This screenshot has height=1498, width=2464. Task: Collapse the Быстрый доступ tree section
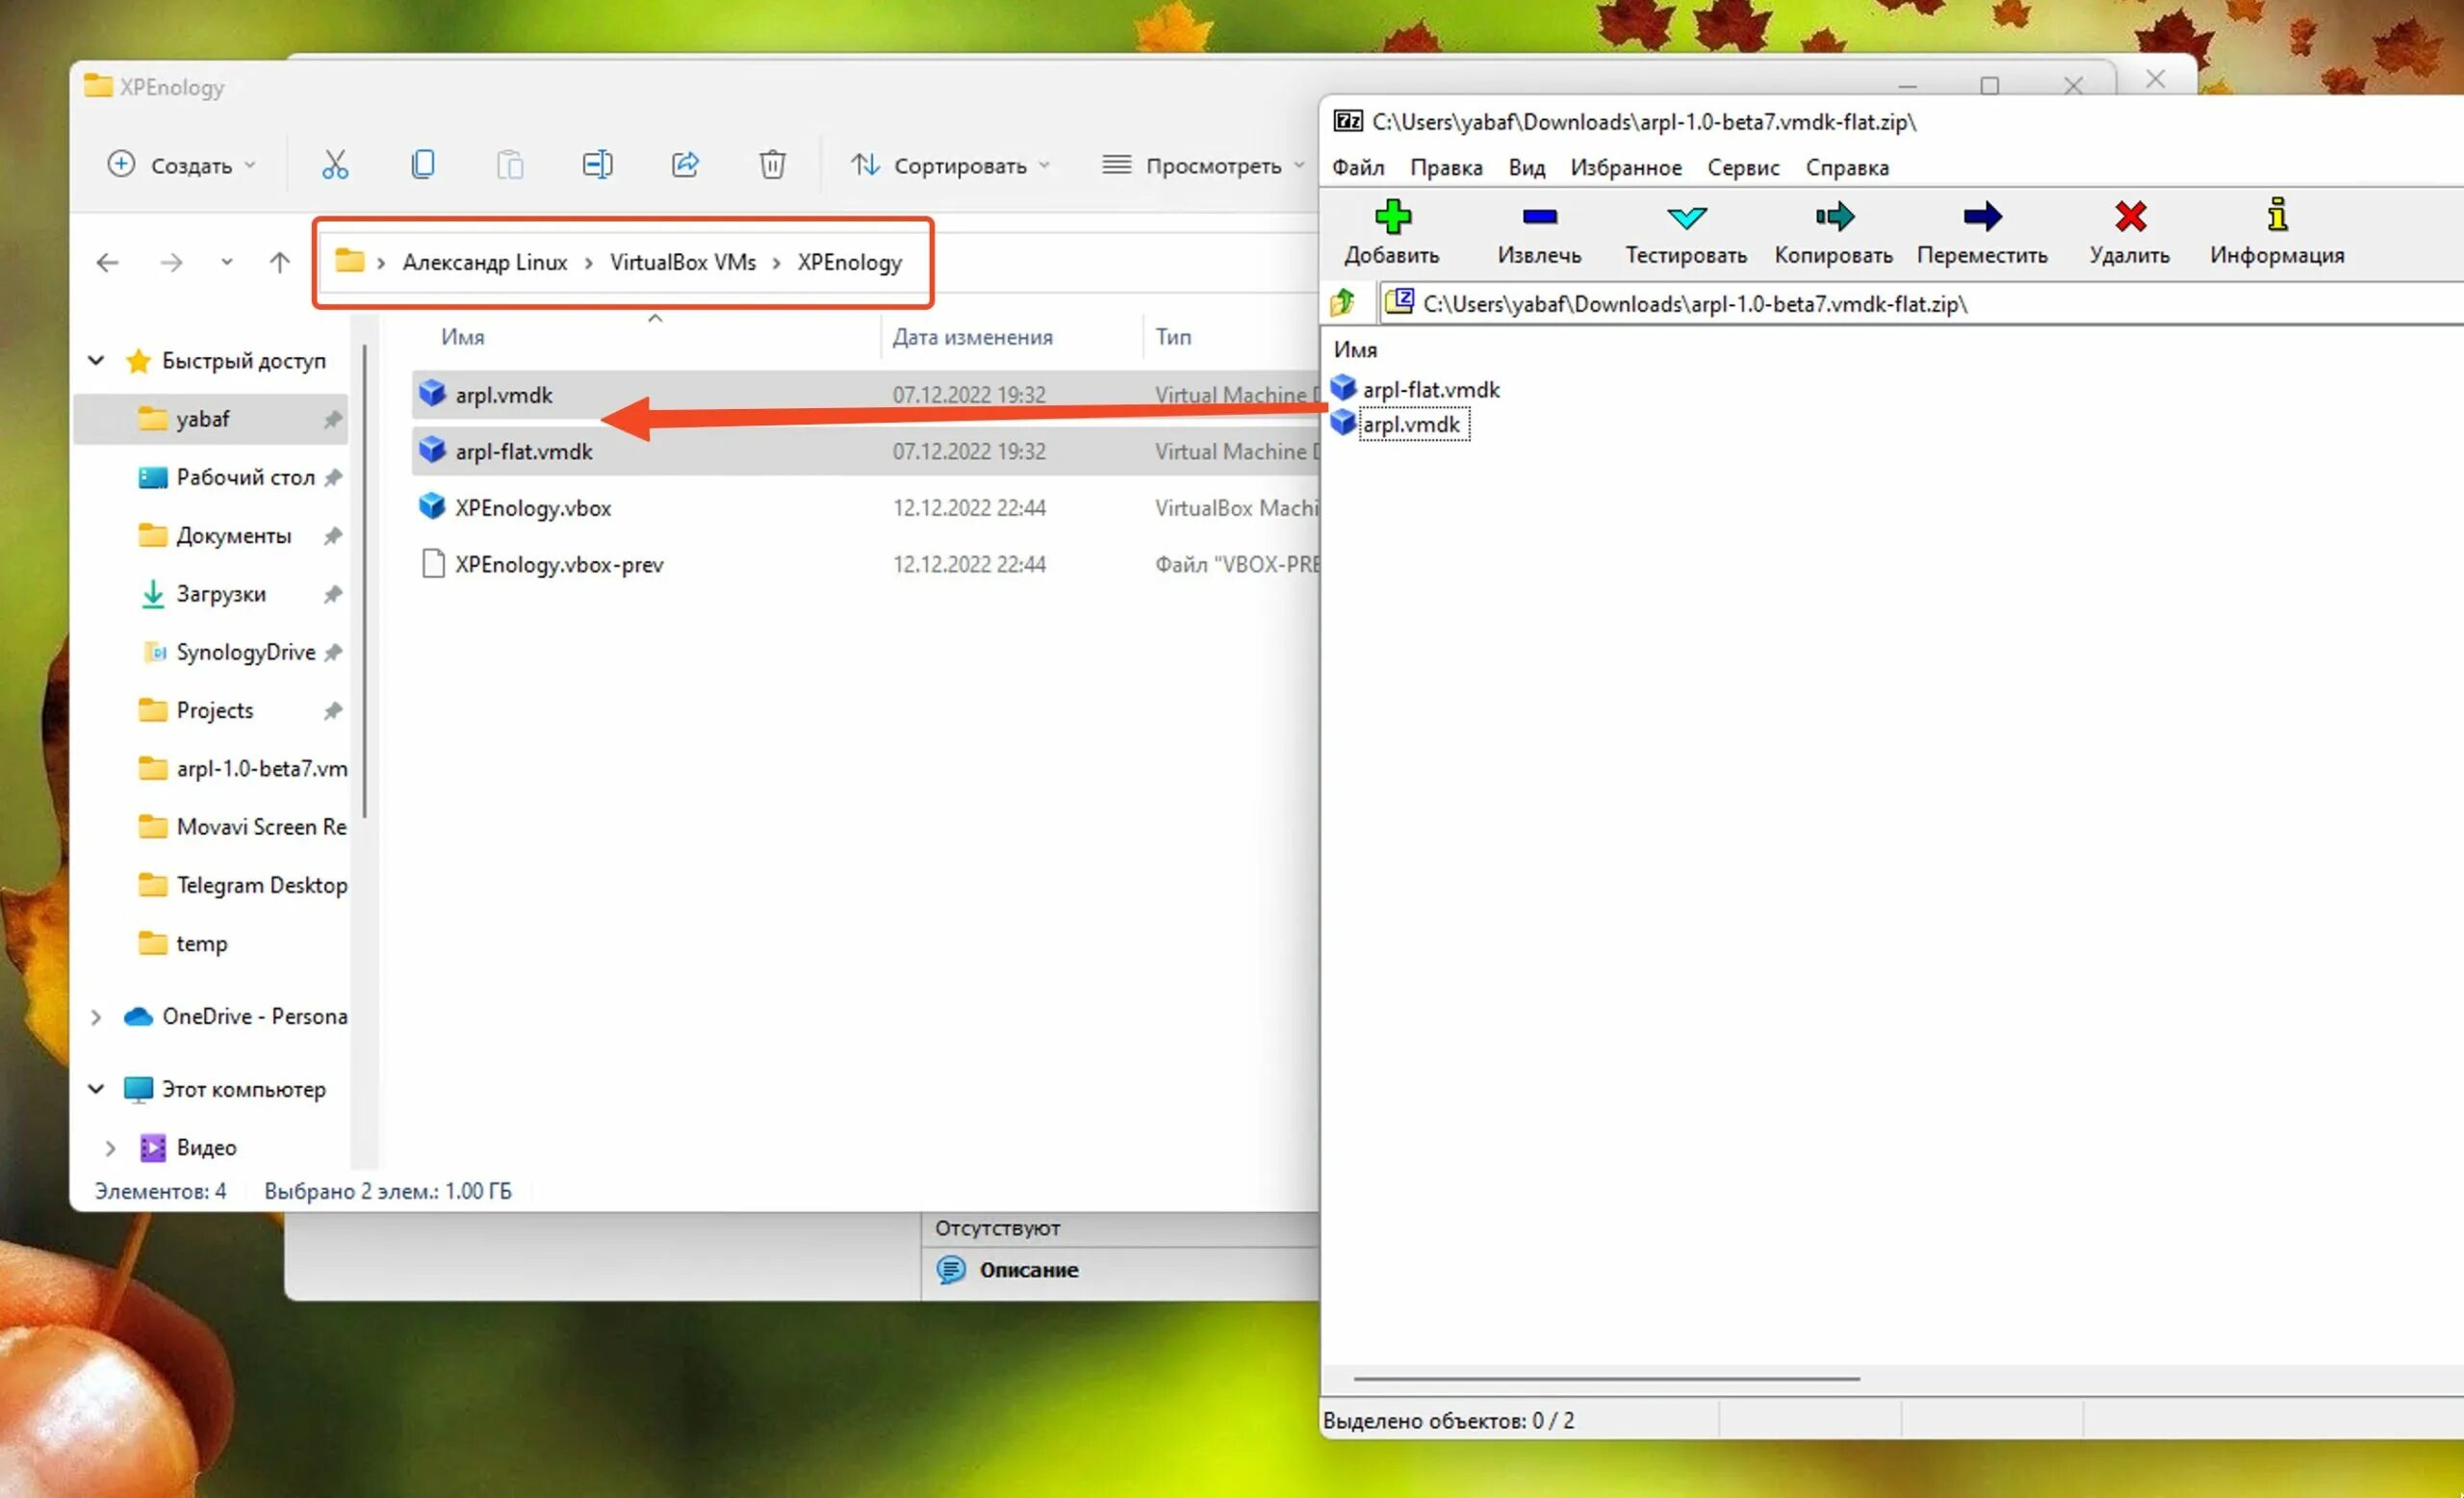[96, 360]
